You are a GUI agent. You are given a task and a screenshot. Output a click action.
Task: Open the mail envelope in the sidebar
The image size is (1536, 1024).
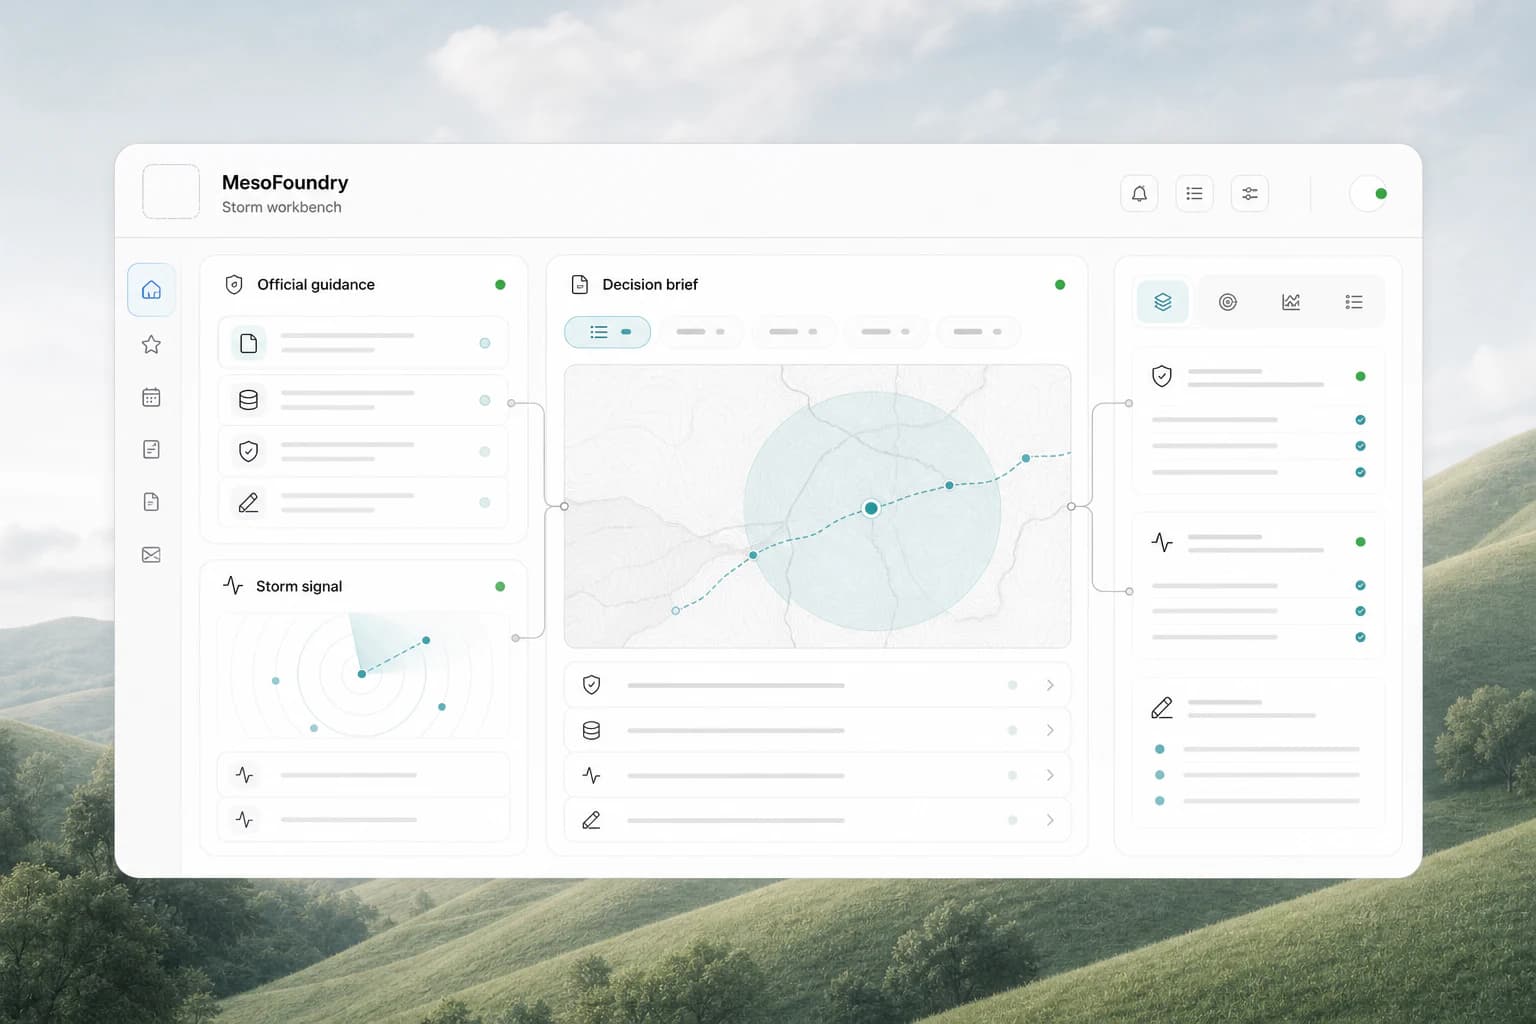152,554
